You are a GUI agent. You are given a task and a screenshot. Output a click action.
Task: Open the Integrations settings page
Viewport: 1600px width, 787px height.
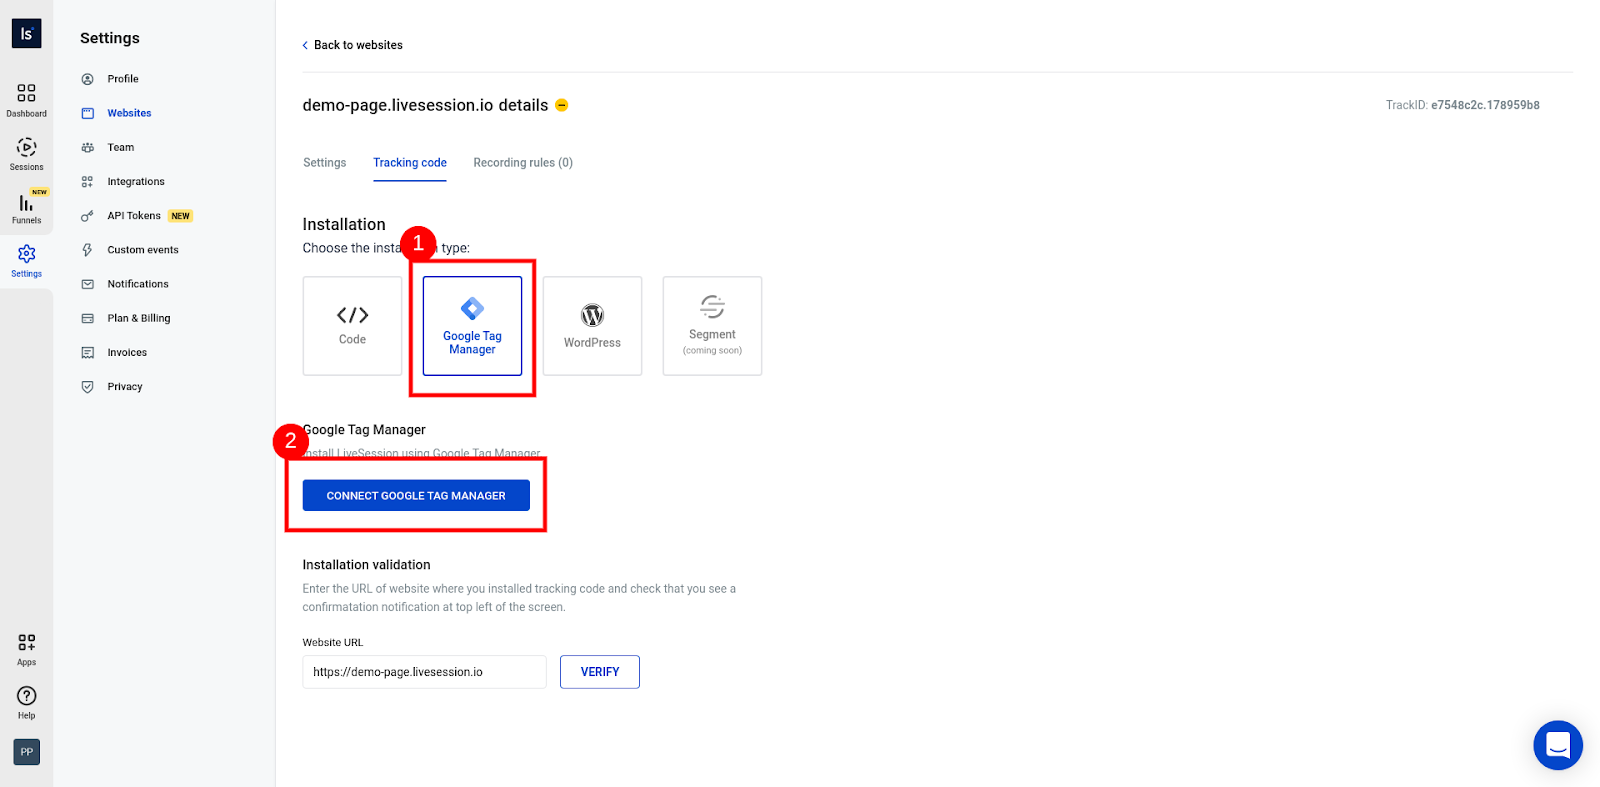coord(136,181)
